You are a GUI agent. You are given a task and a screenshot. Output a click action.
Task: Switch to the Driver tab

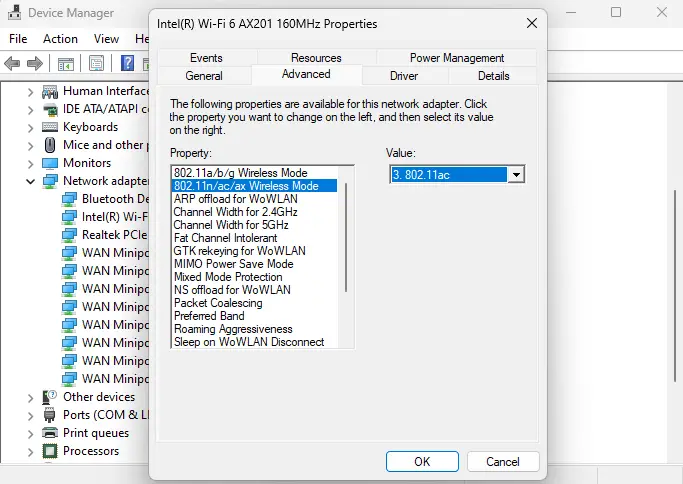click(x=404, y=76)
